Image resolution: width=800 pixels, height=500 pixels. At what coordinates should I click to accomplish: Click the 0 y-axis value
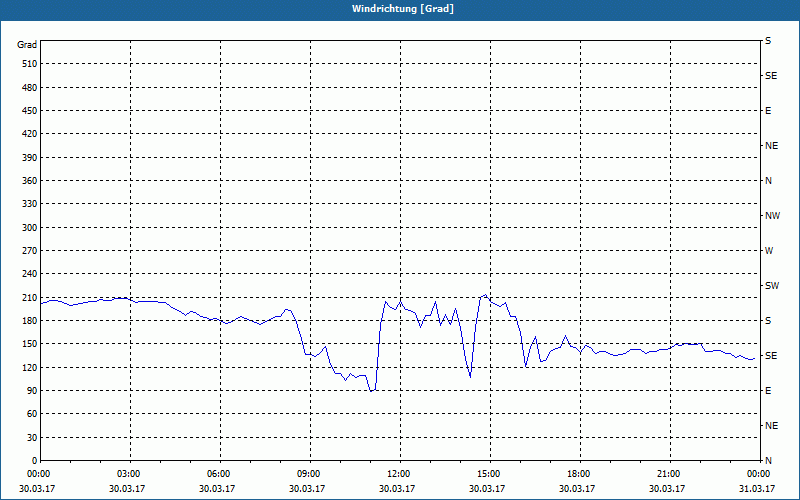34,461
